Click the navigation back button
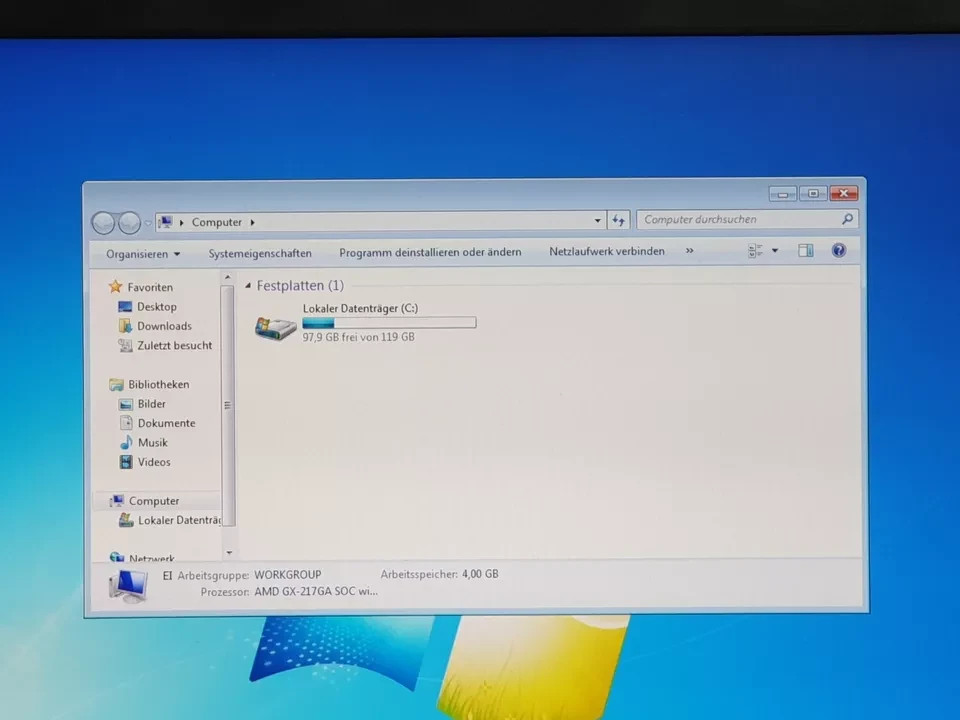960x720 pixels. click(x=103, y=222)
